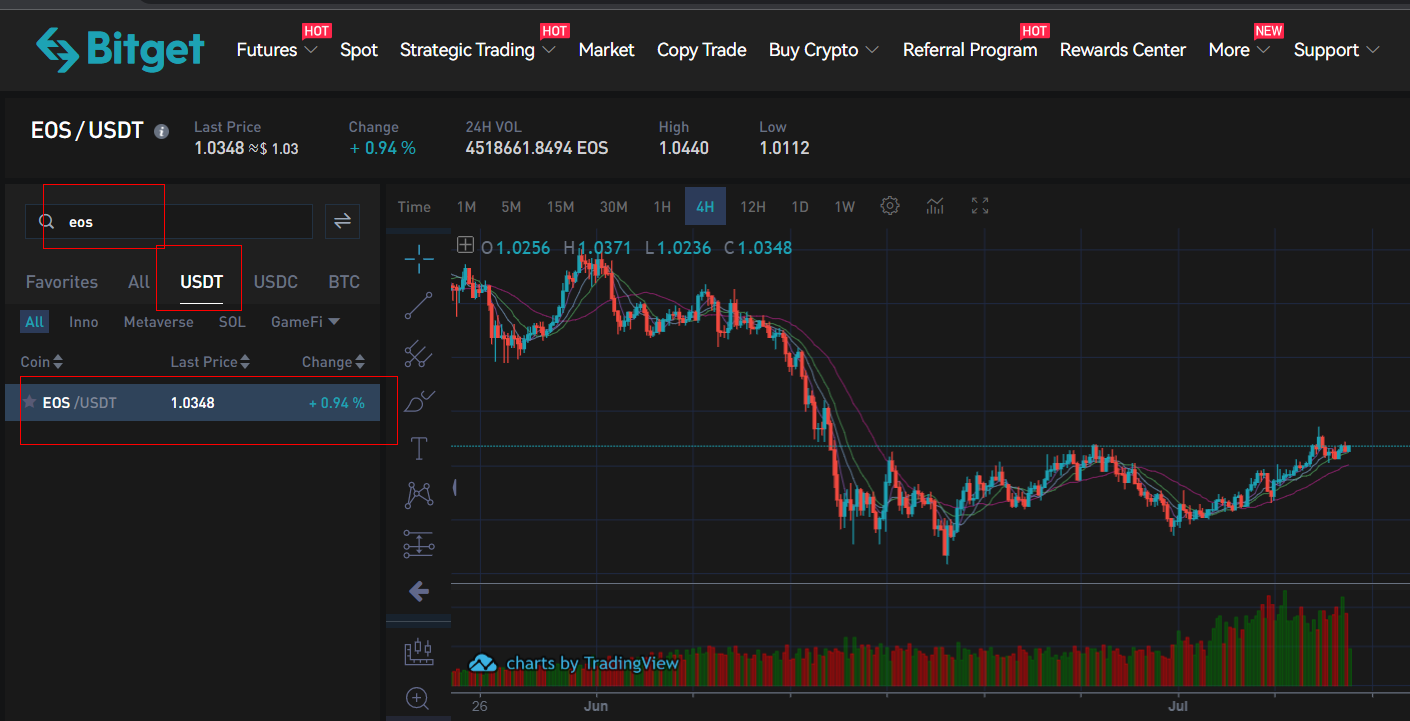
Task: Click the 24H VOL value 4518661.8494 EOS
Action: (537, 148)
